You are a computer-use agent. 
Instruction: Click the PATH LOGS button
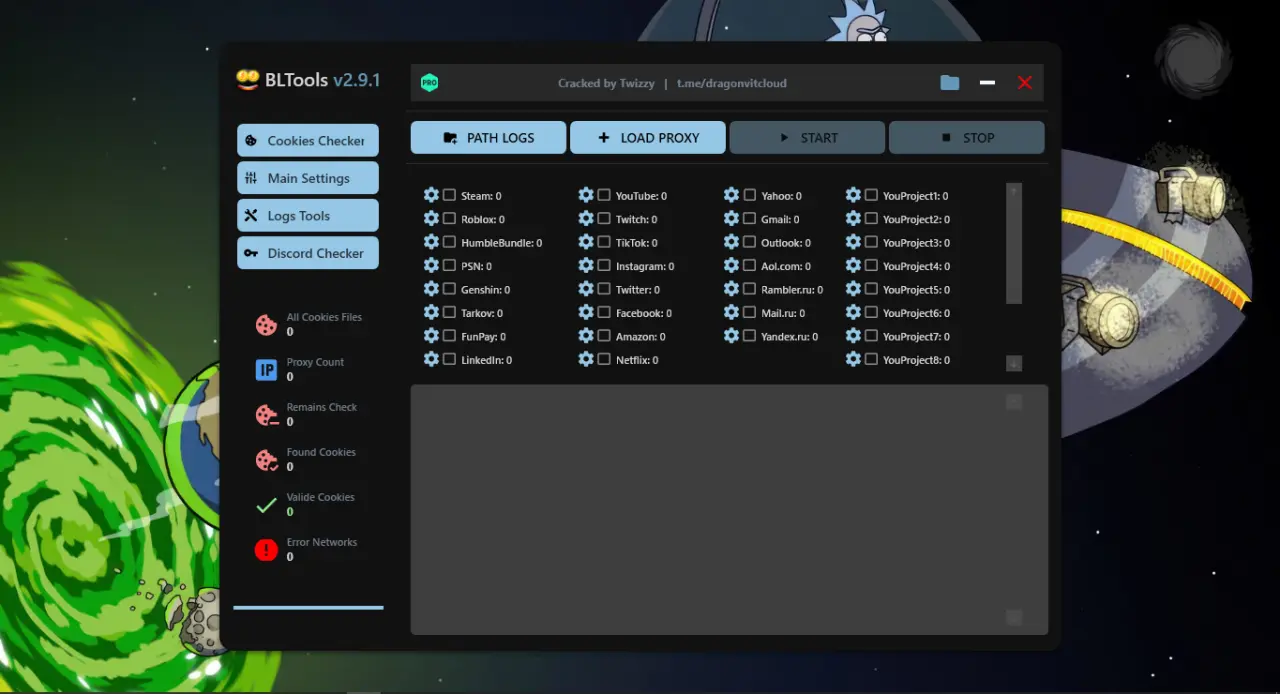pos(488,138)
